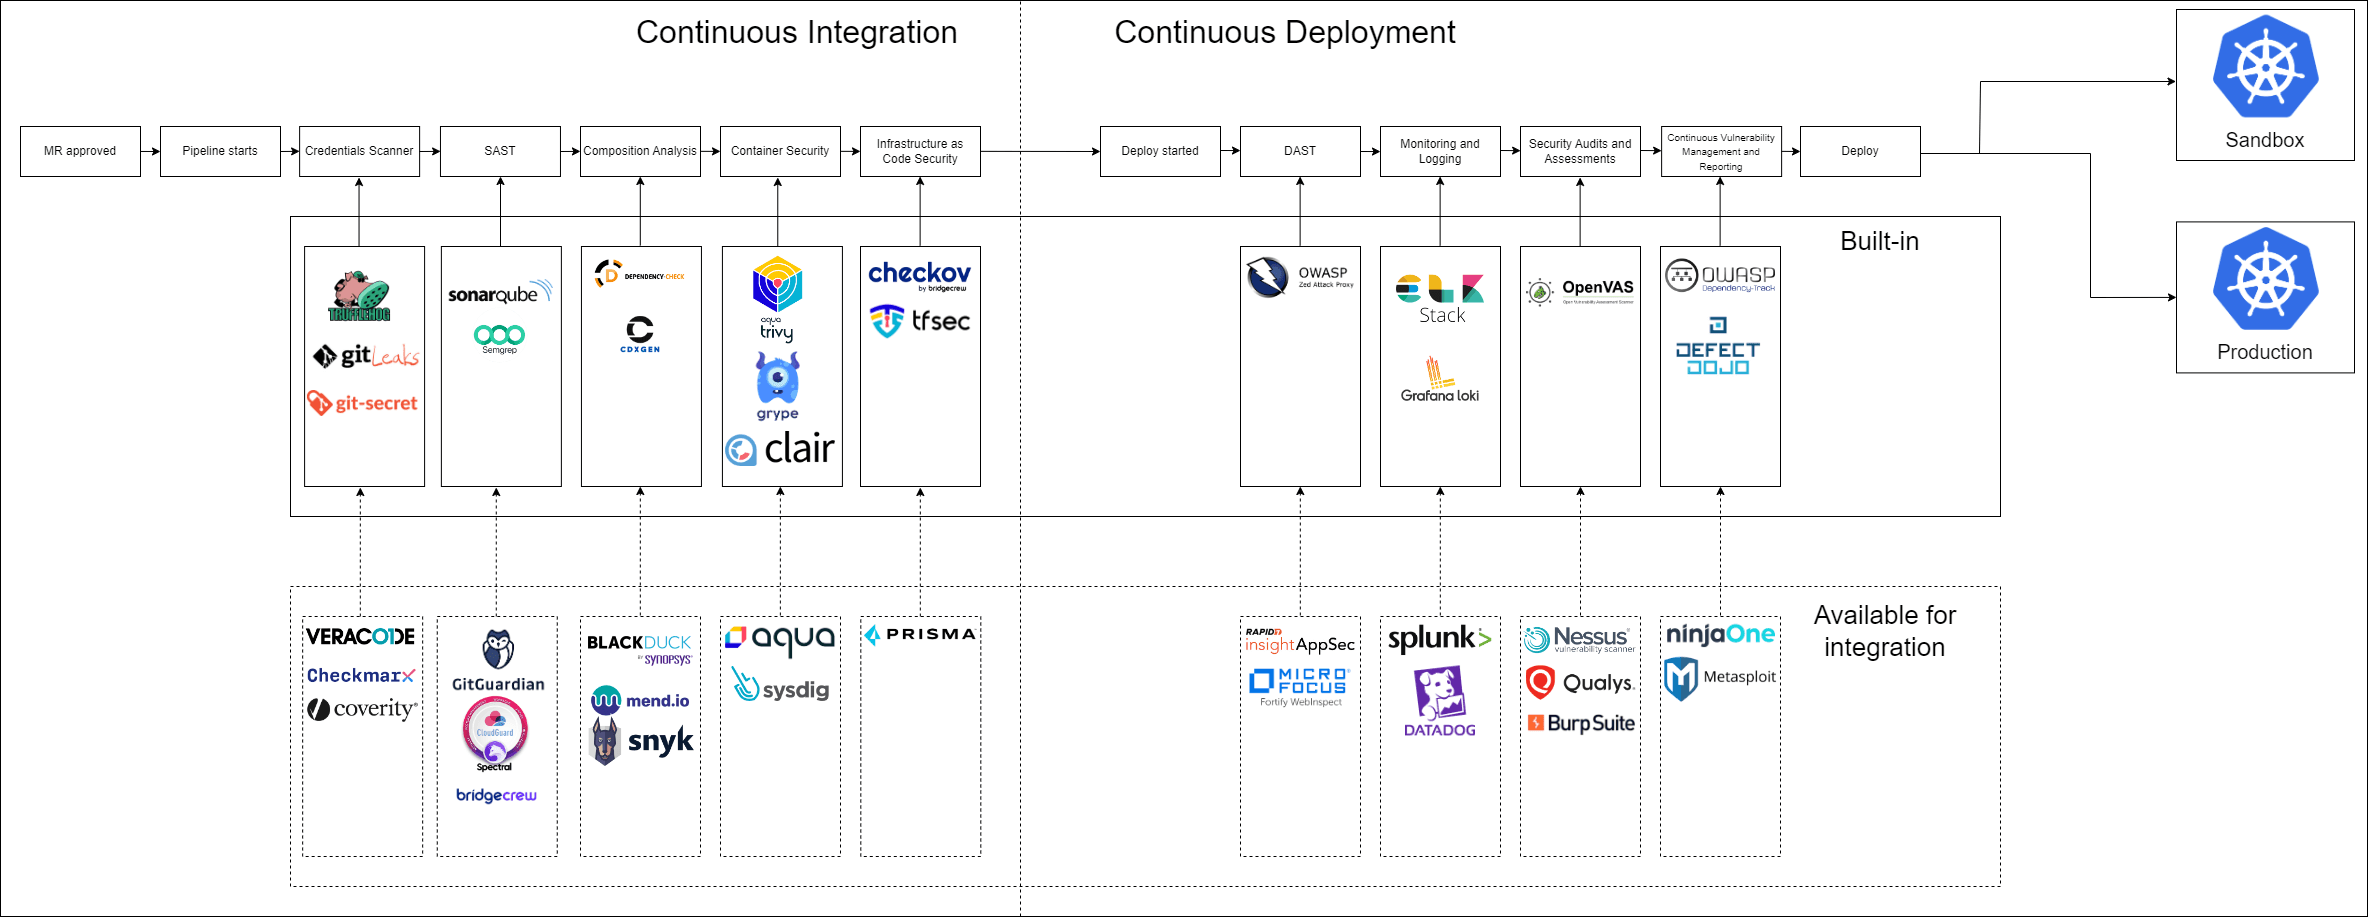Select the MR approved step box

pos(79,150)
